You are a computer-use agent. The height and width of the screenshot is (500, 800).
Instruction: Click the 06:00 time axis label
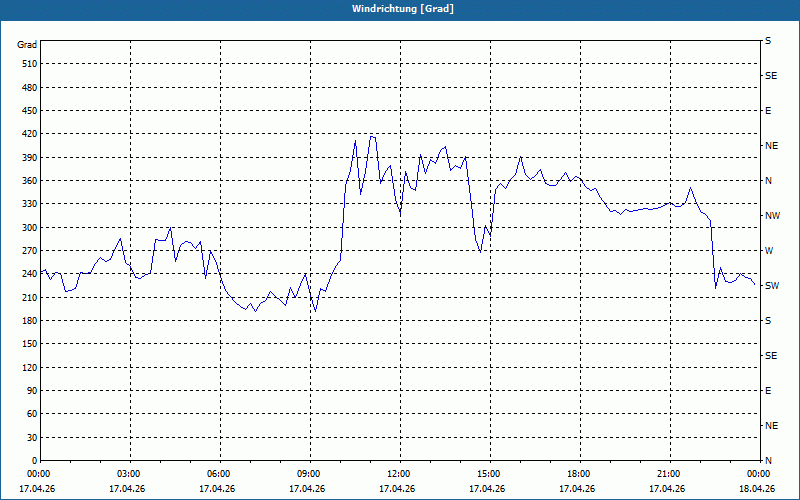220,474
